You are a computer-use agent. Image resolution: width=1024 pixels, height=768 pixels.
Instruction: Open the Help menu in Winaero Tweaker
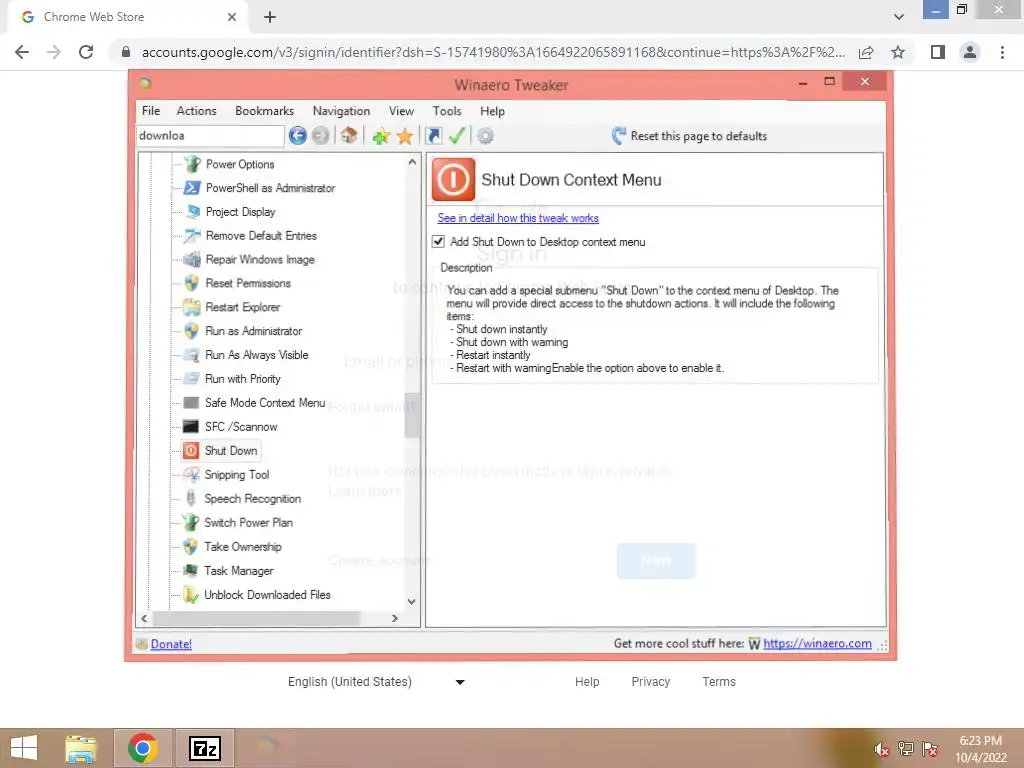click(492, 111)
